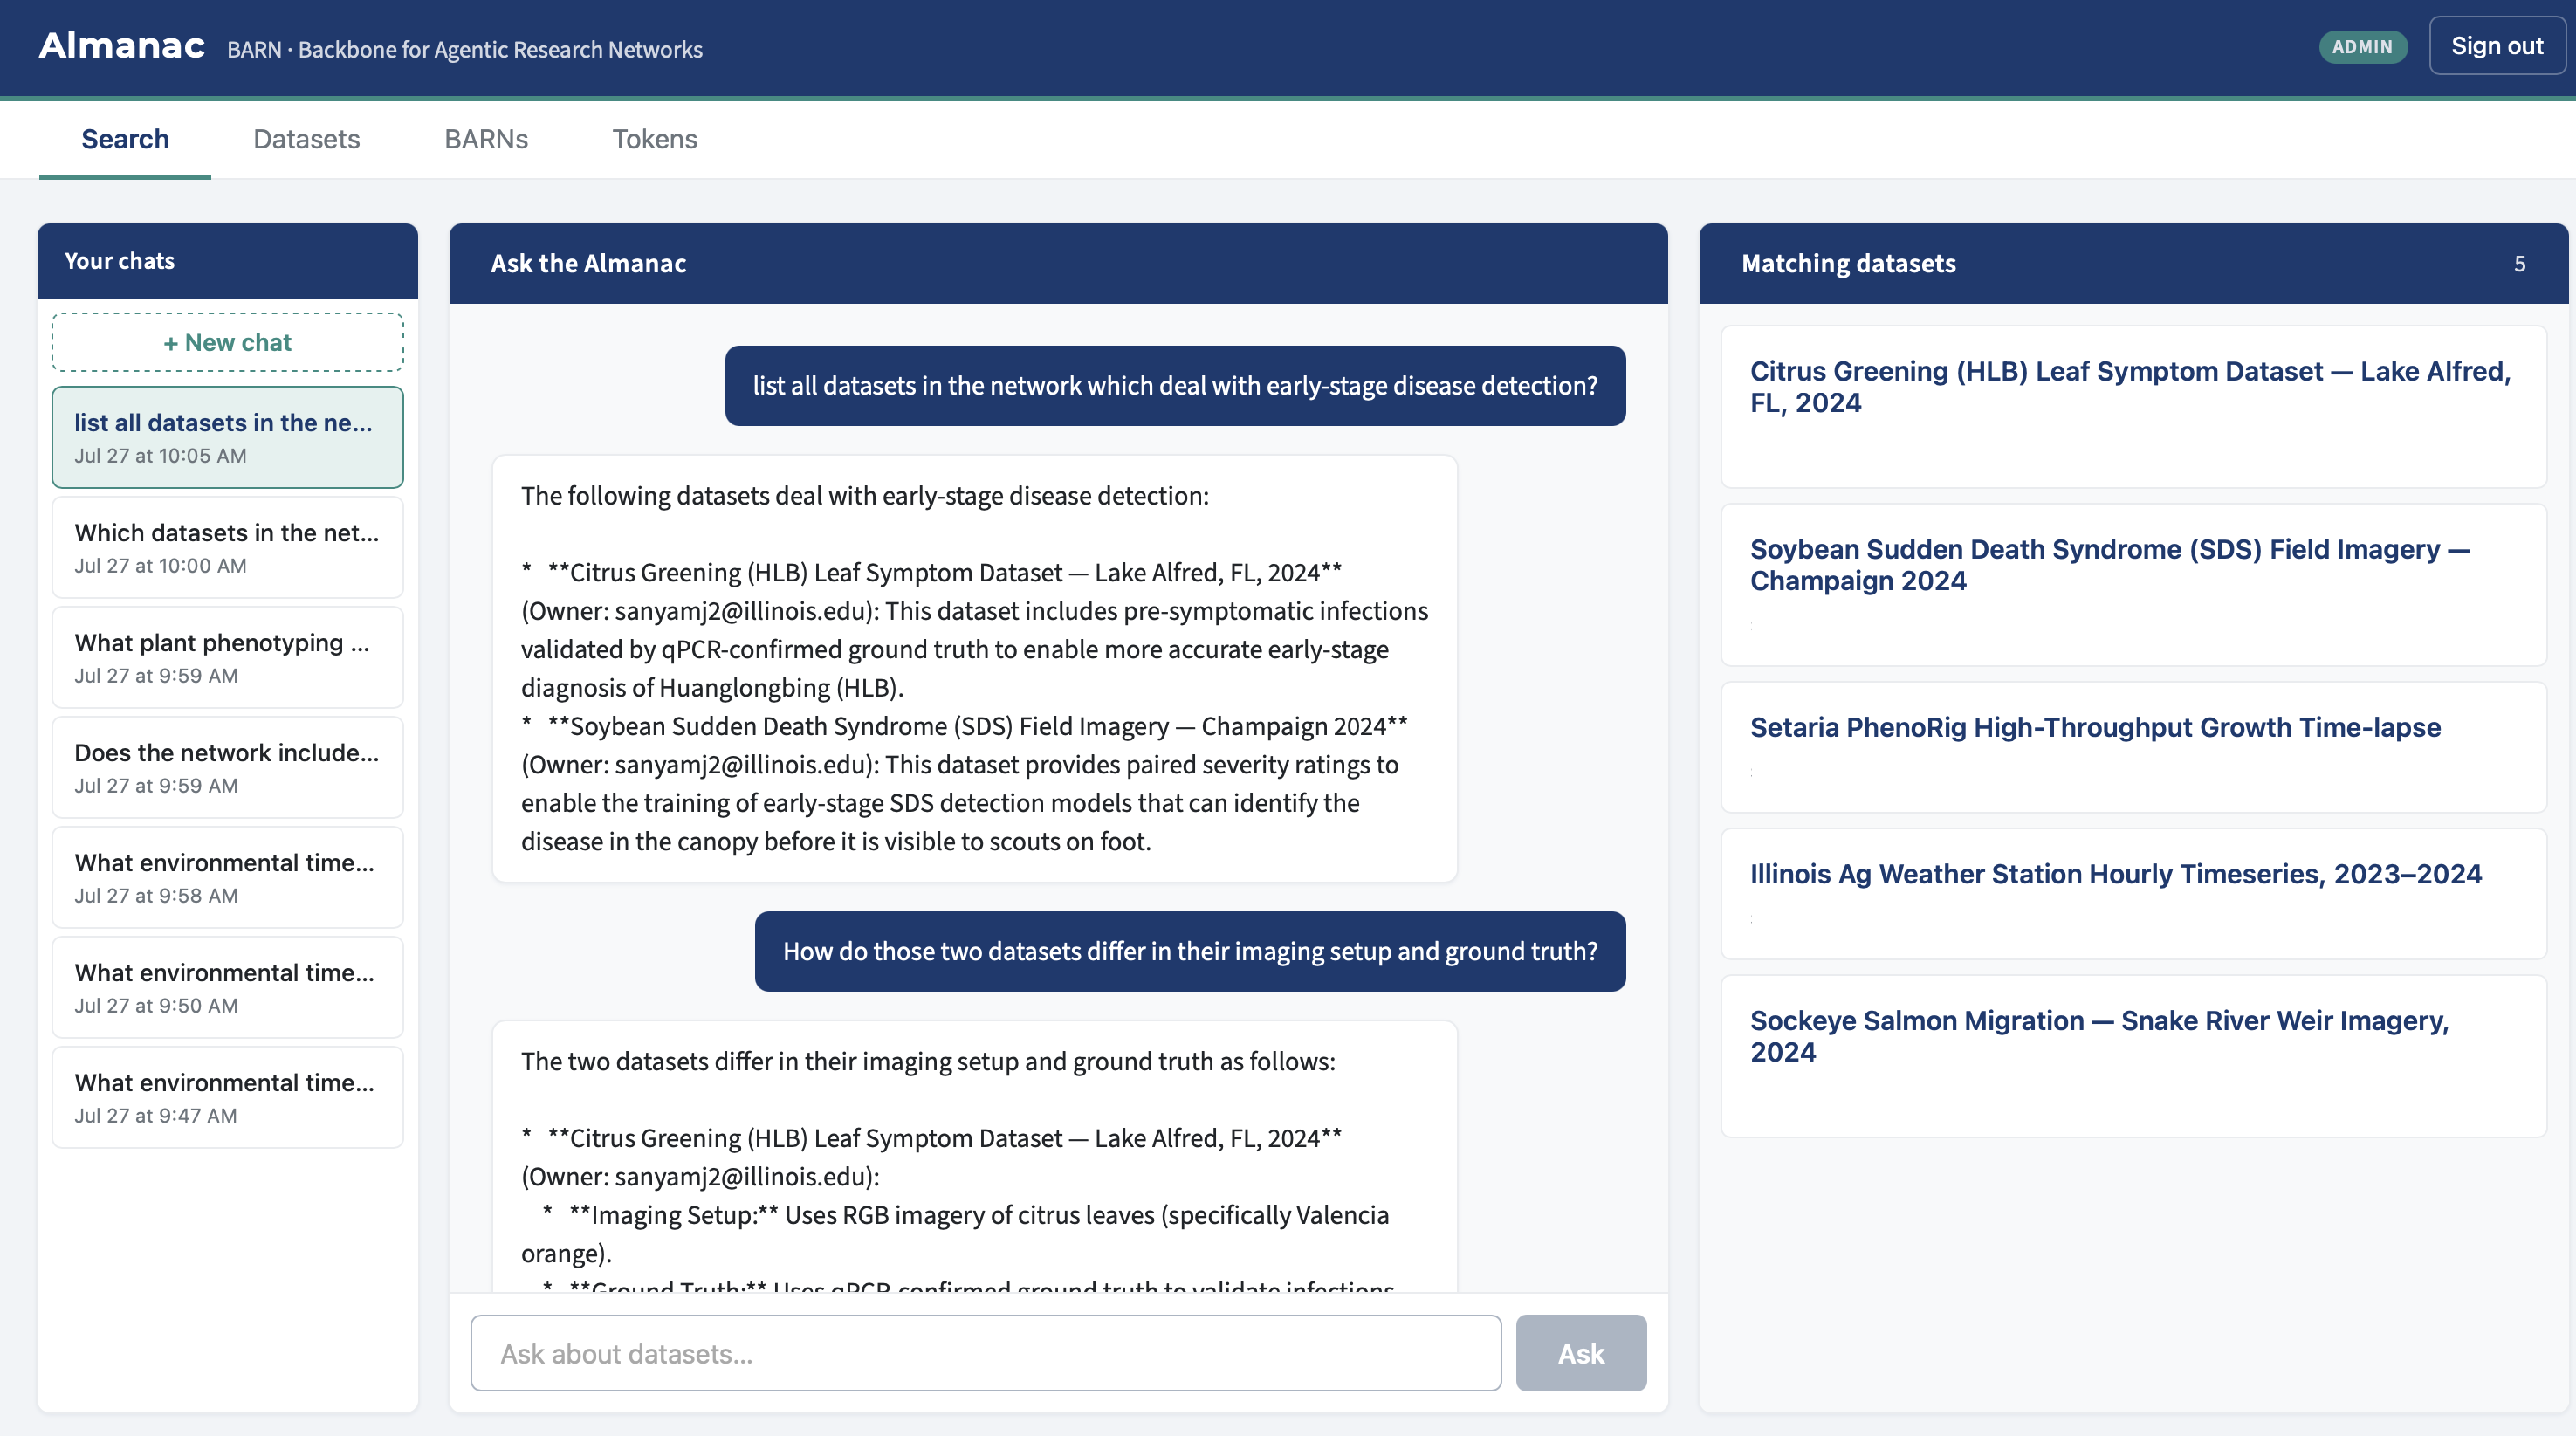This screenshot has height=1436, width=2576.
Task: Click timestamp 'Jul 27 at 10:00 AM'
Action: coord(160,566)
